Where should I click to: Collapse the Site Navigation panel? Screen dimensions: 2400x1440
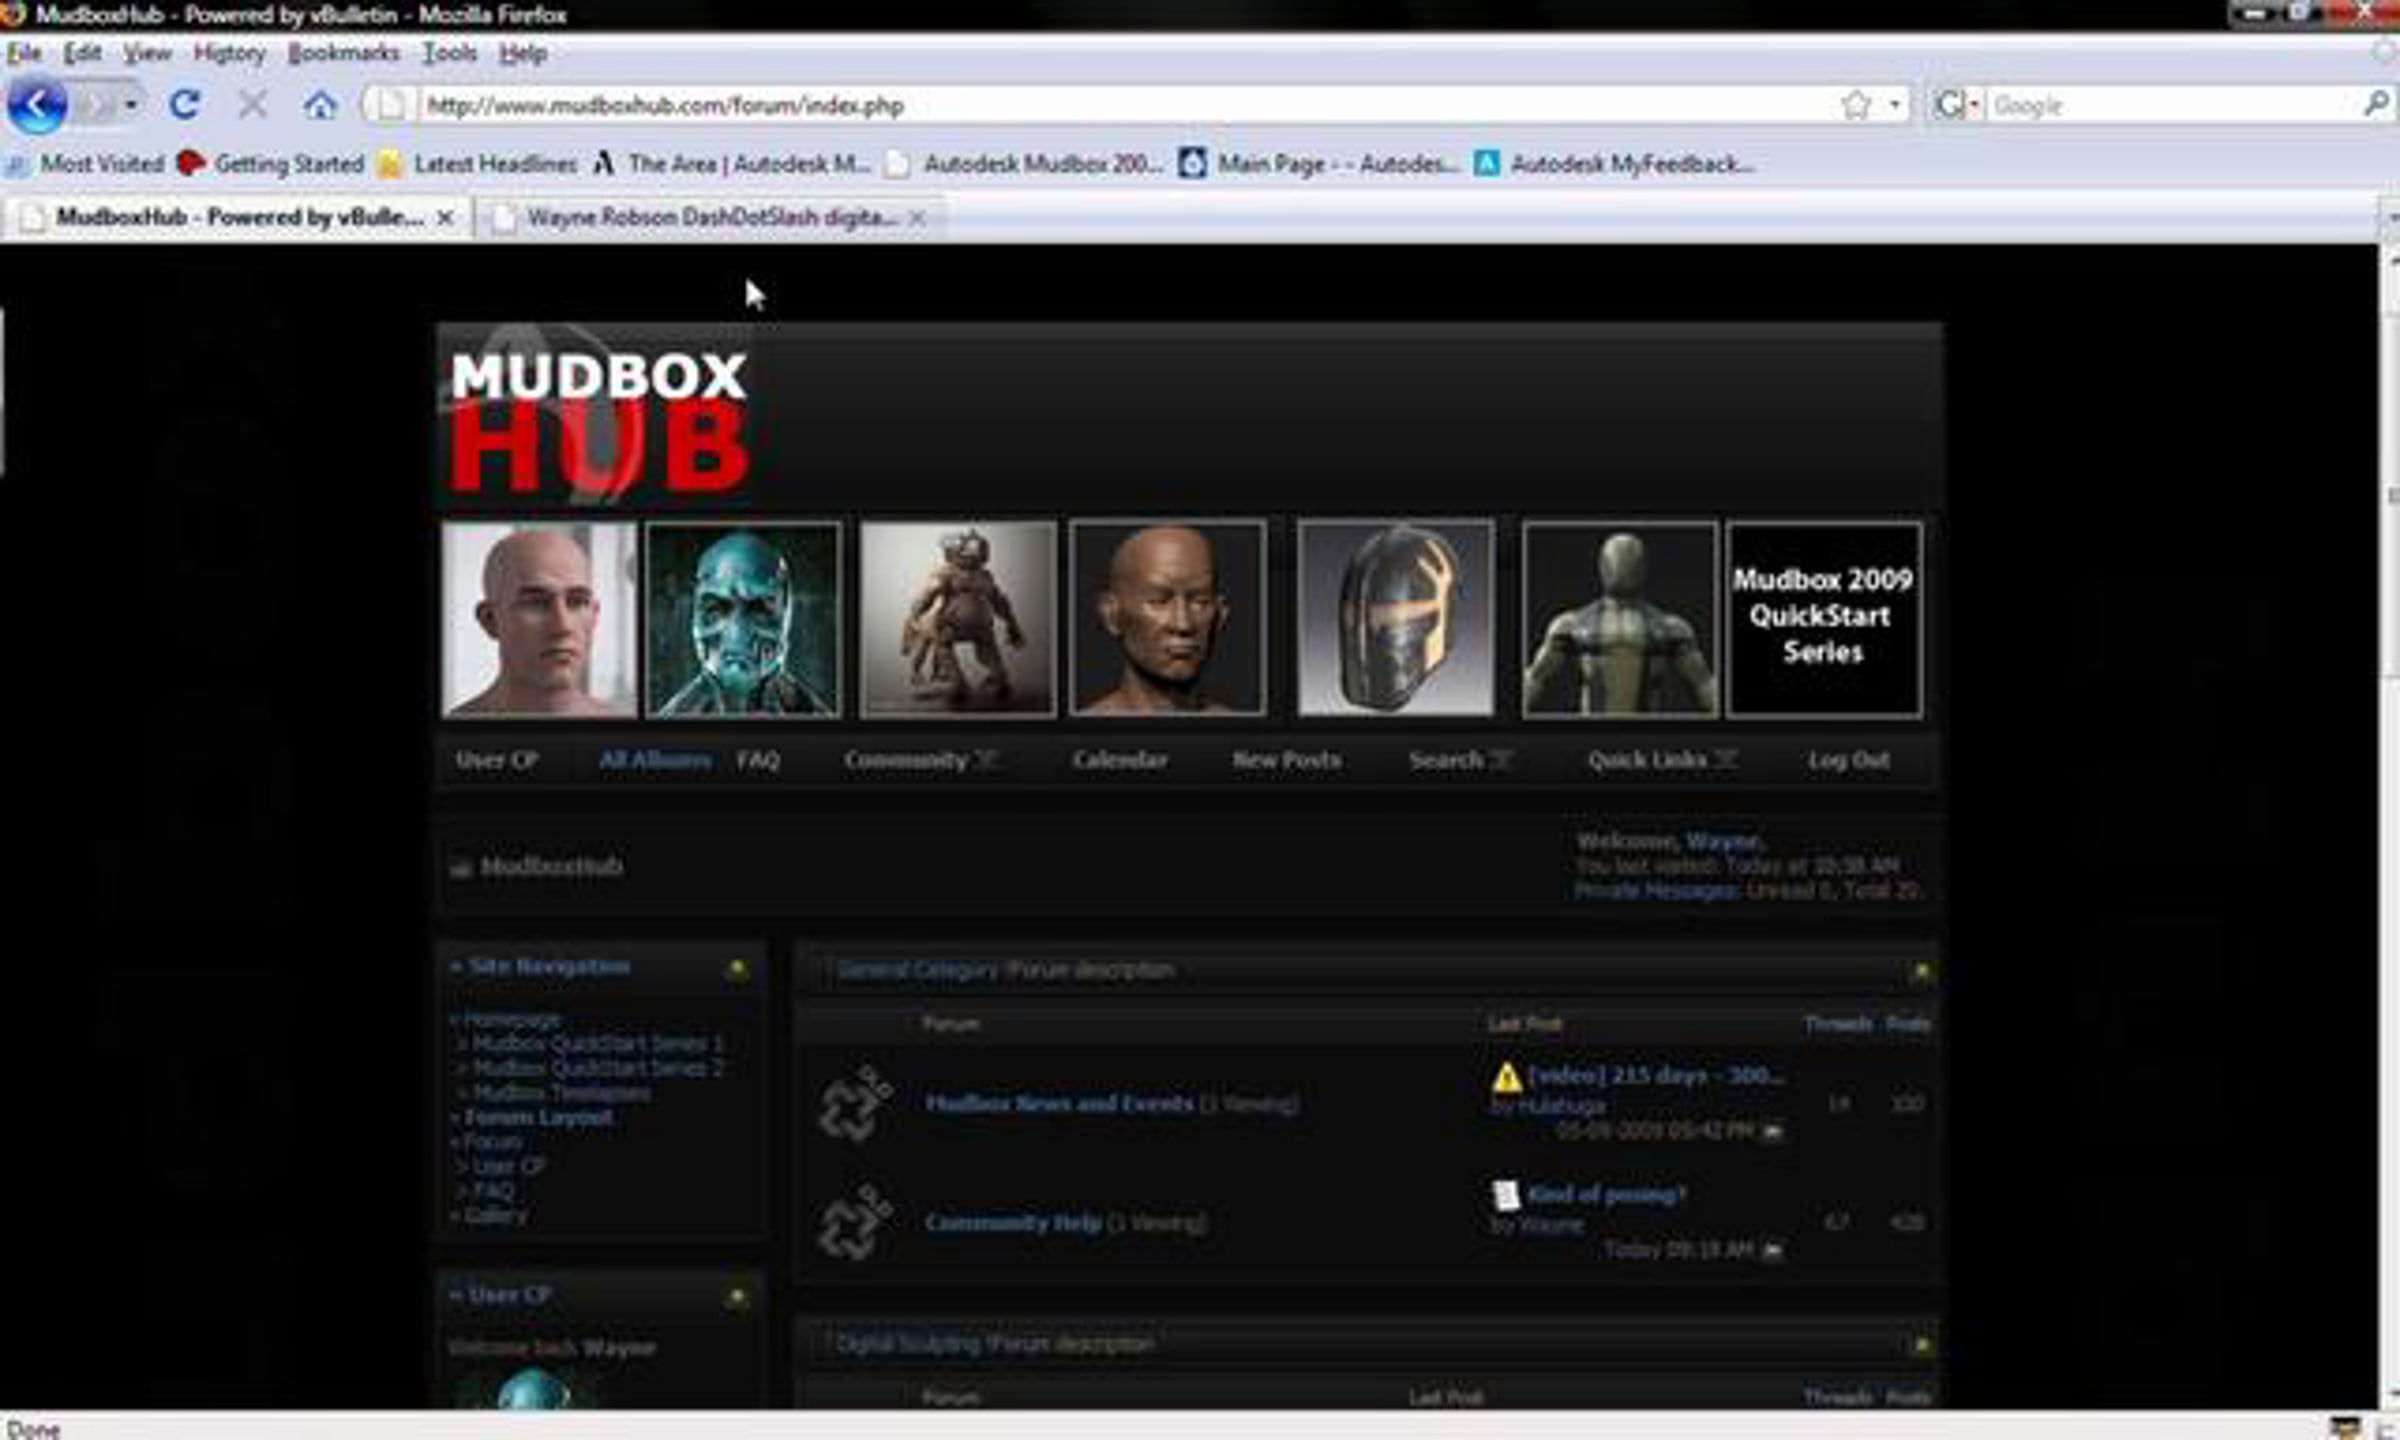(x=737, y=968)
